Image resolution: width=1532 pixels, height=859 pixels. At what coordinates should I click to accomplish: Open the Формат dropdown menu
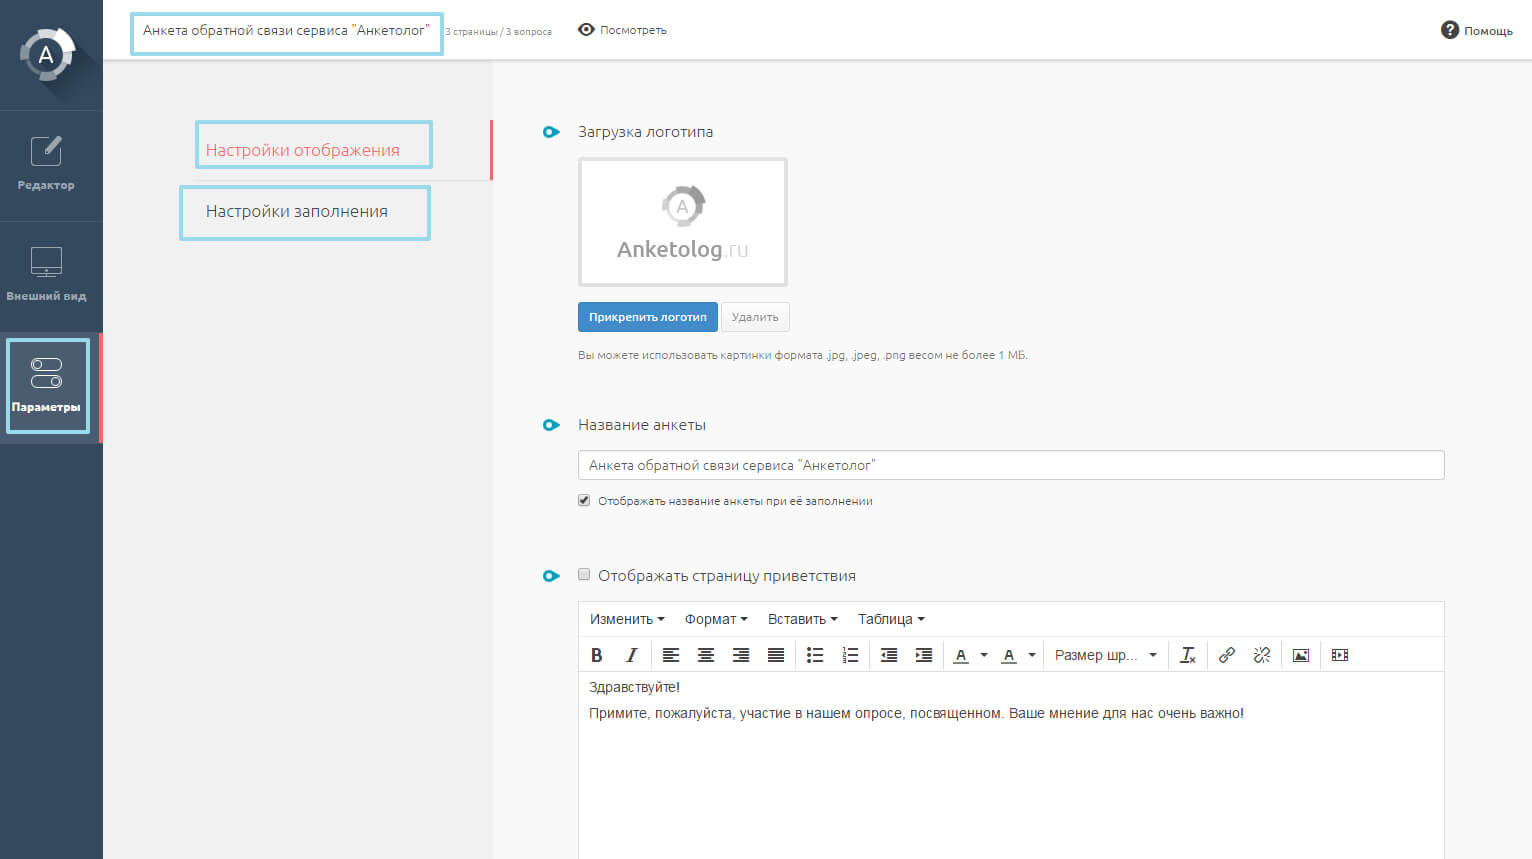[x=716, y=619]
